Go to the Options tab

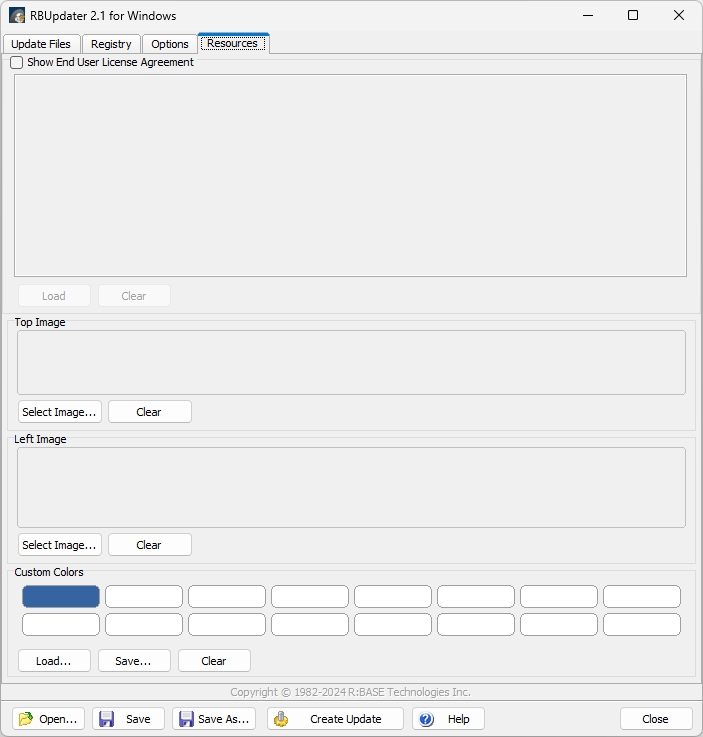click(170, 44)
